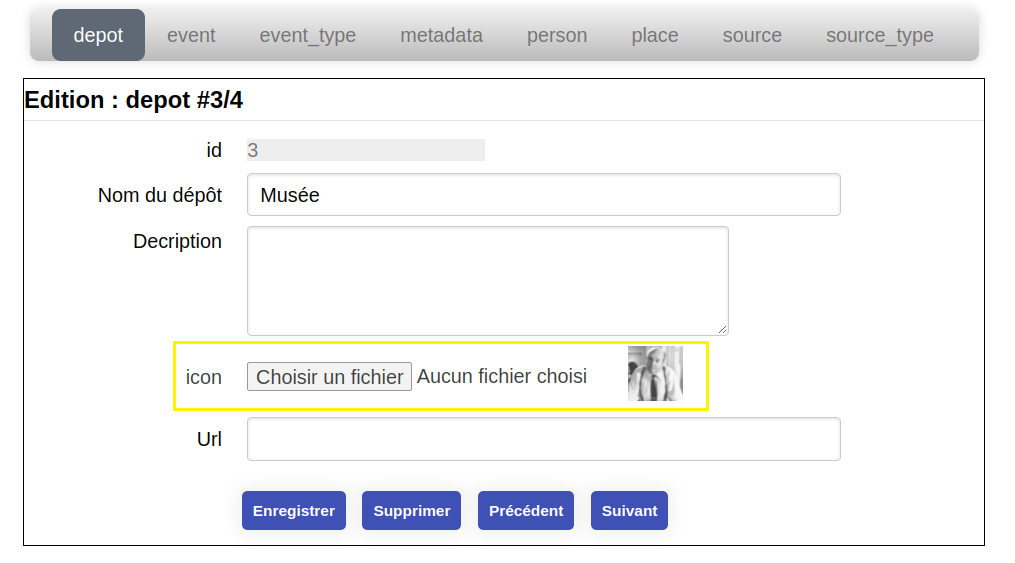Select the person tab

click(x=557, y=35)
